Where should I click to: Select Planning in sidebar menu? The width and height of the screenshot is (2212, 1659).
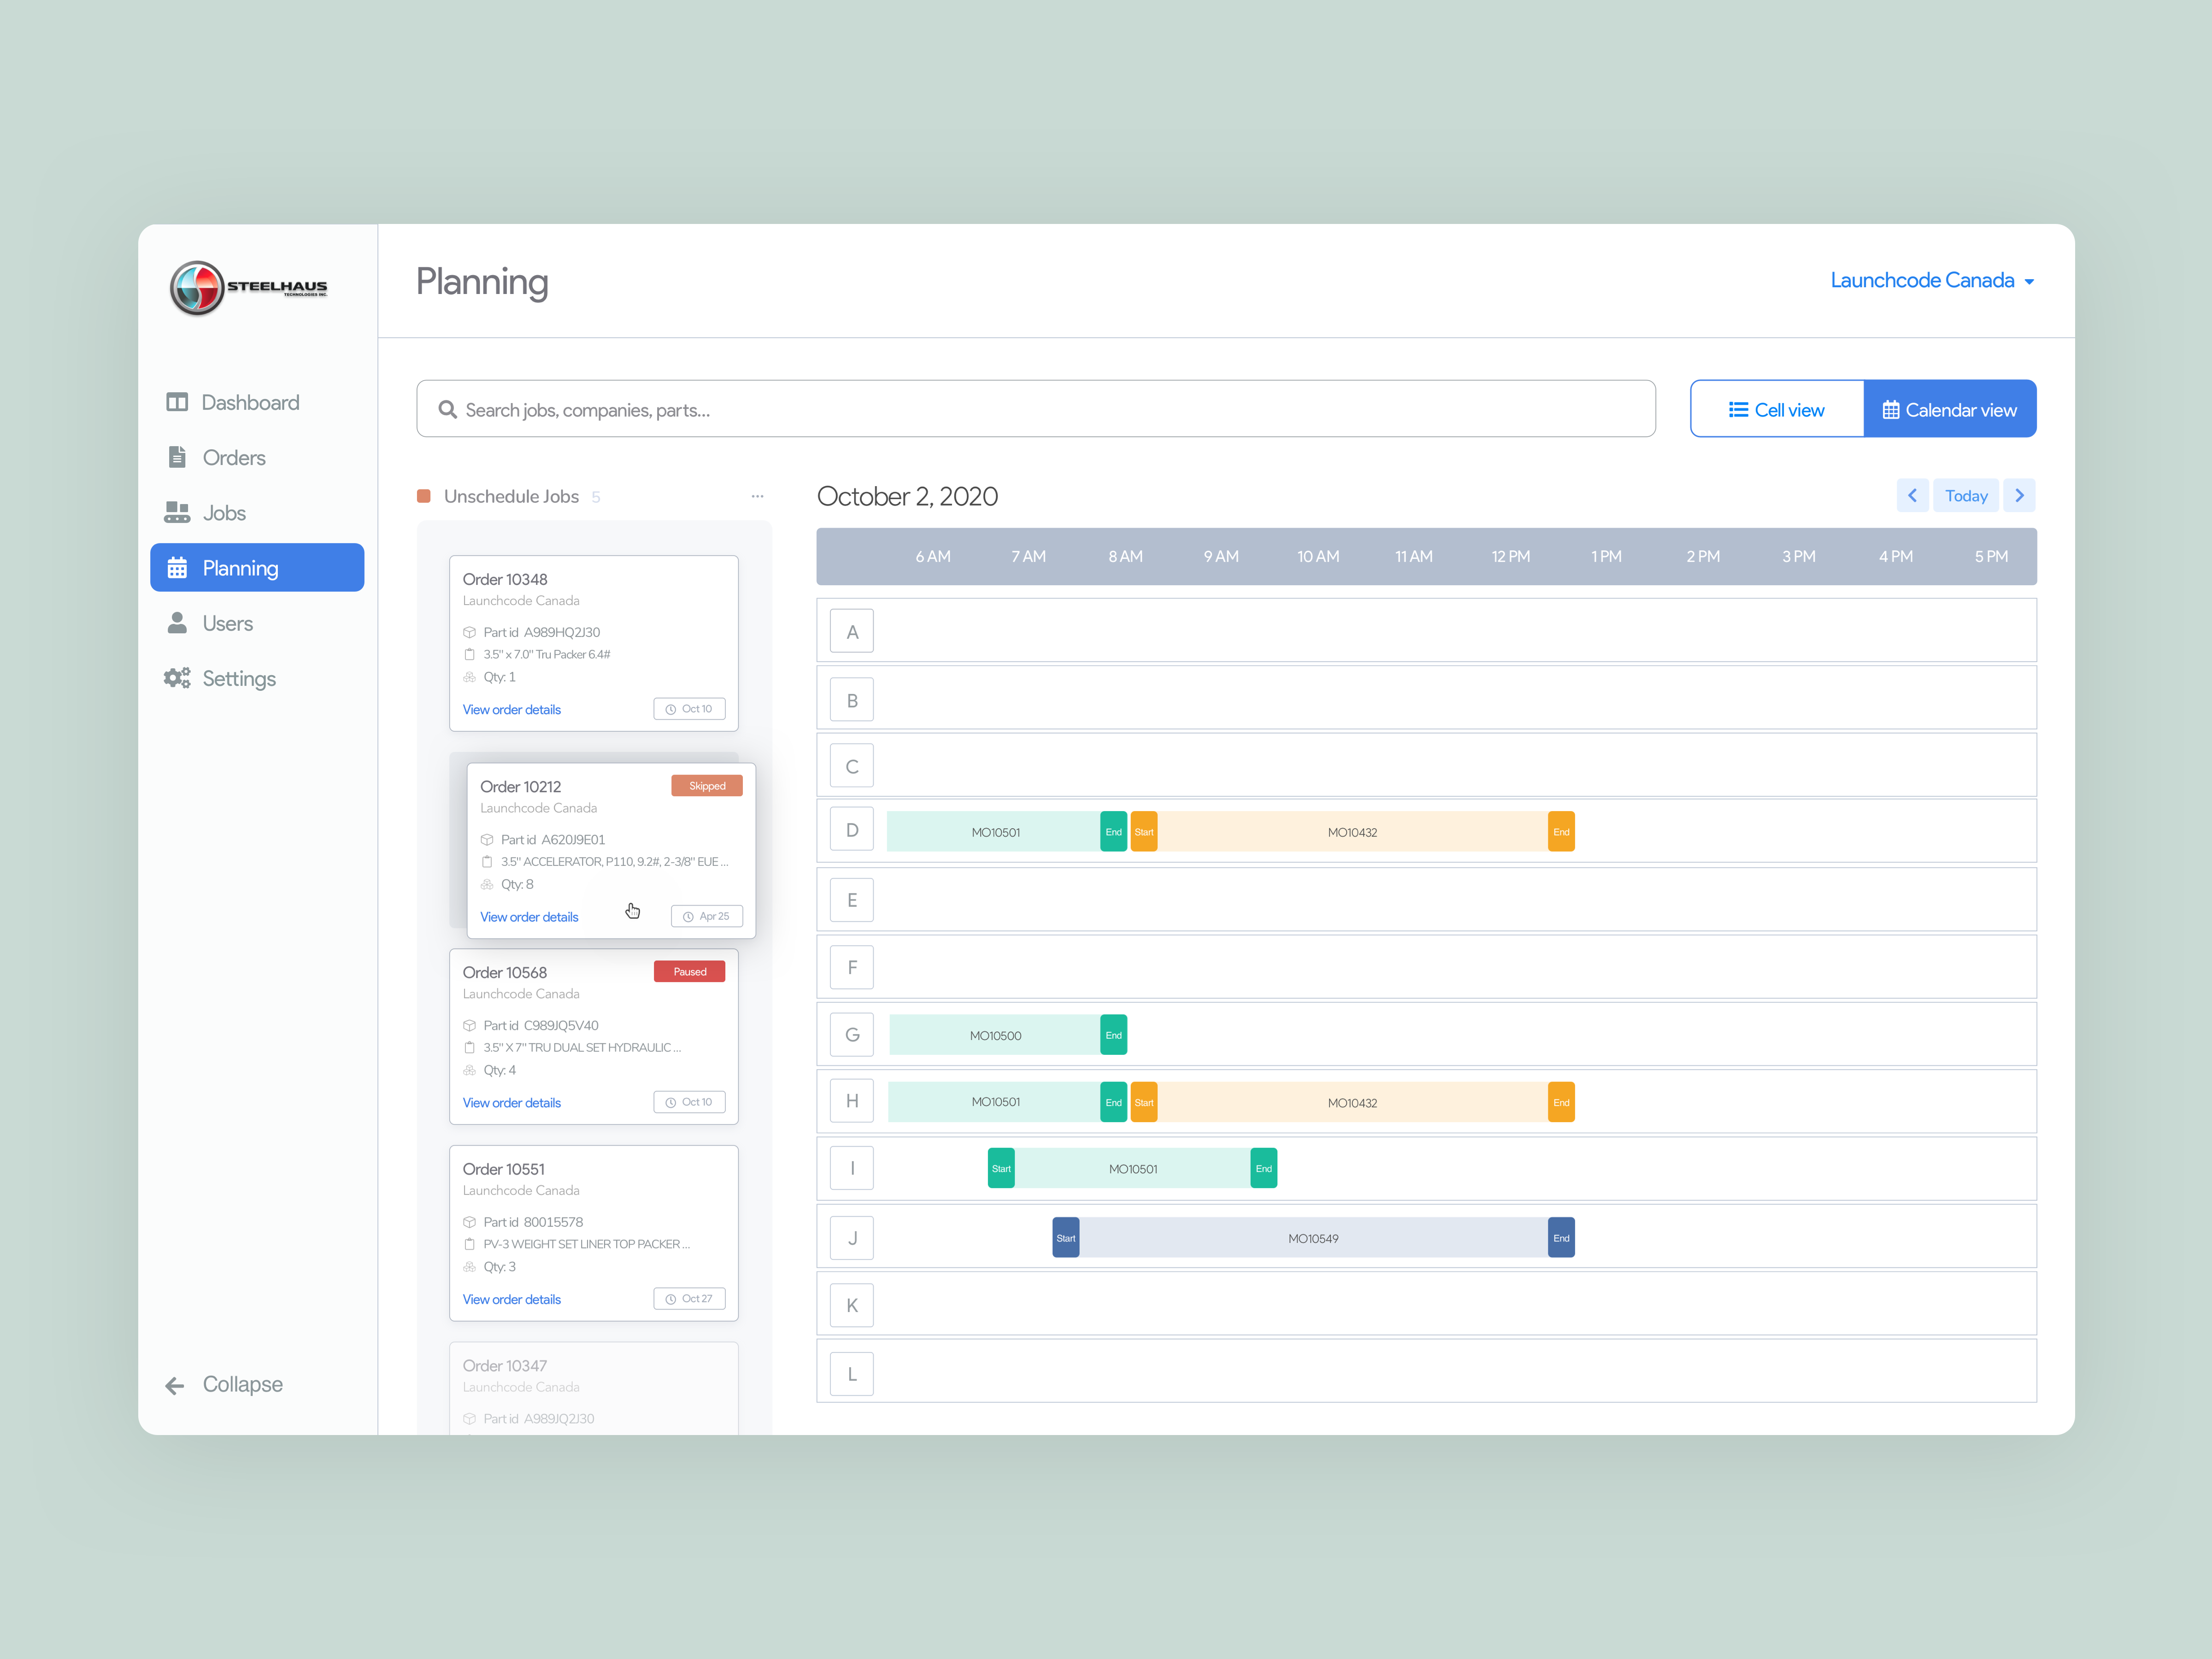(x=257, y=568)
